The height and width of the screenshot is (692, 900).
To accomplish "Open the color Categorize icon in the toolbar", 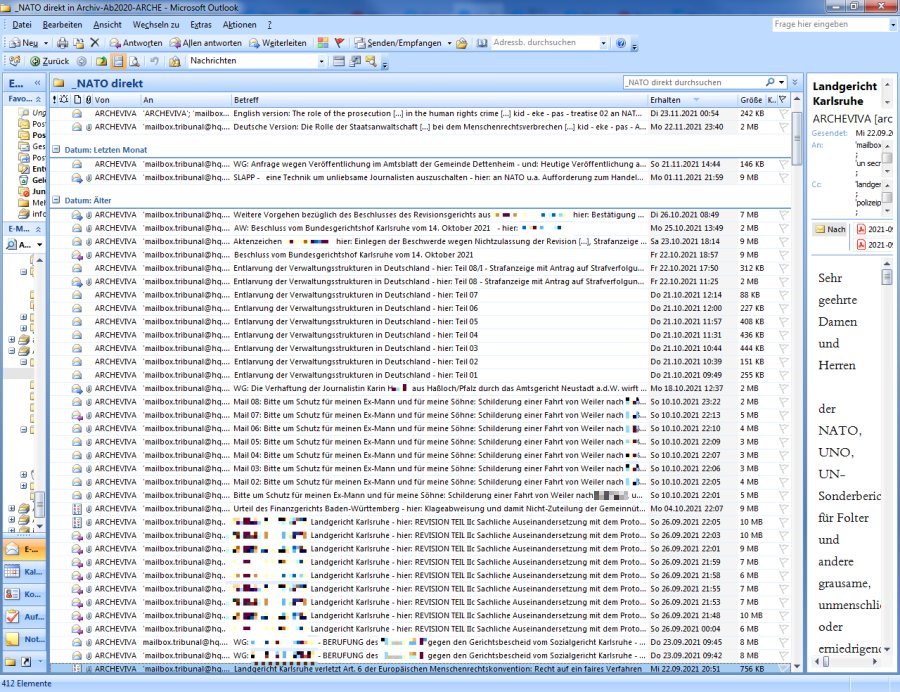I will 323,43.
